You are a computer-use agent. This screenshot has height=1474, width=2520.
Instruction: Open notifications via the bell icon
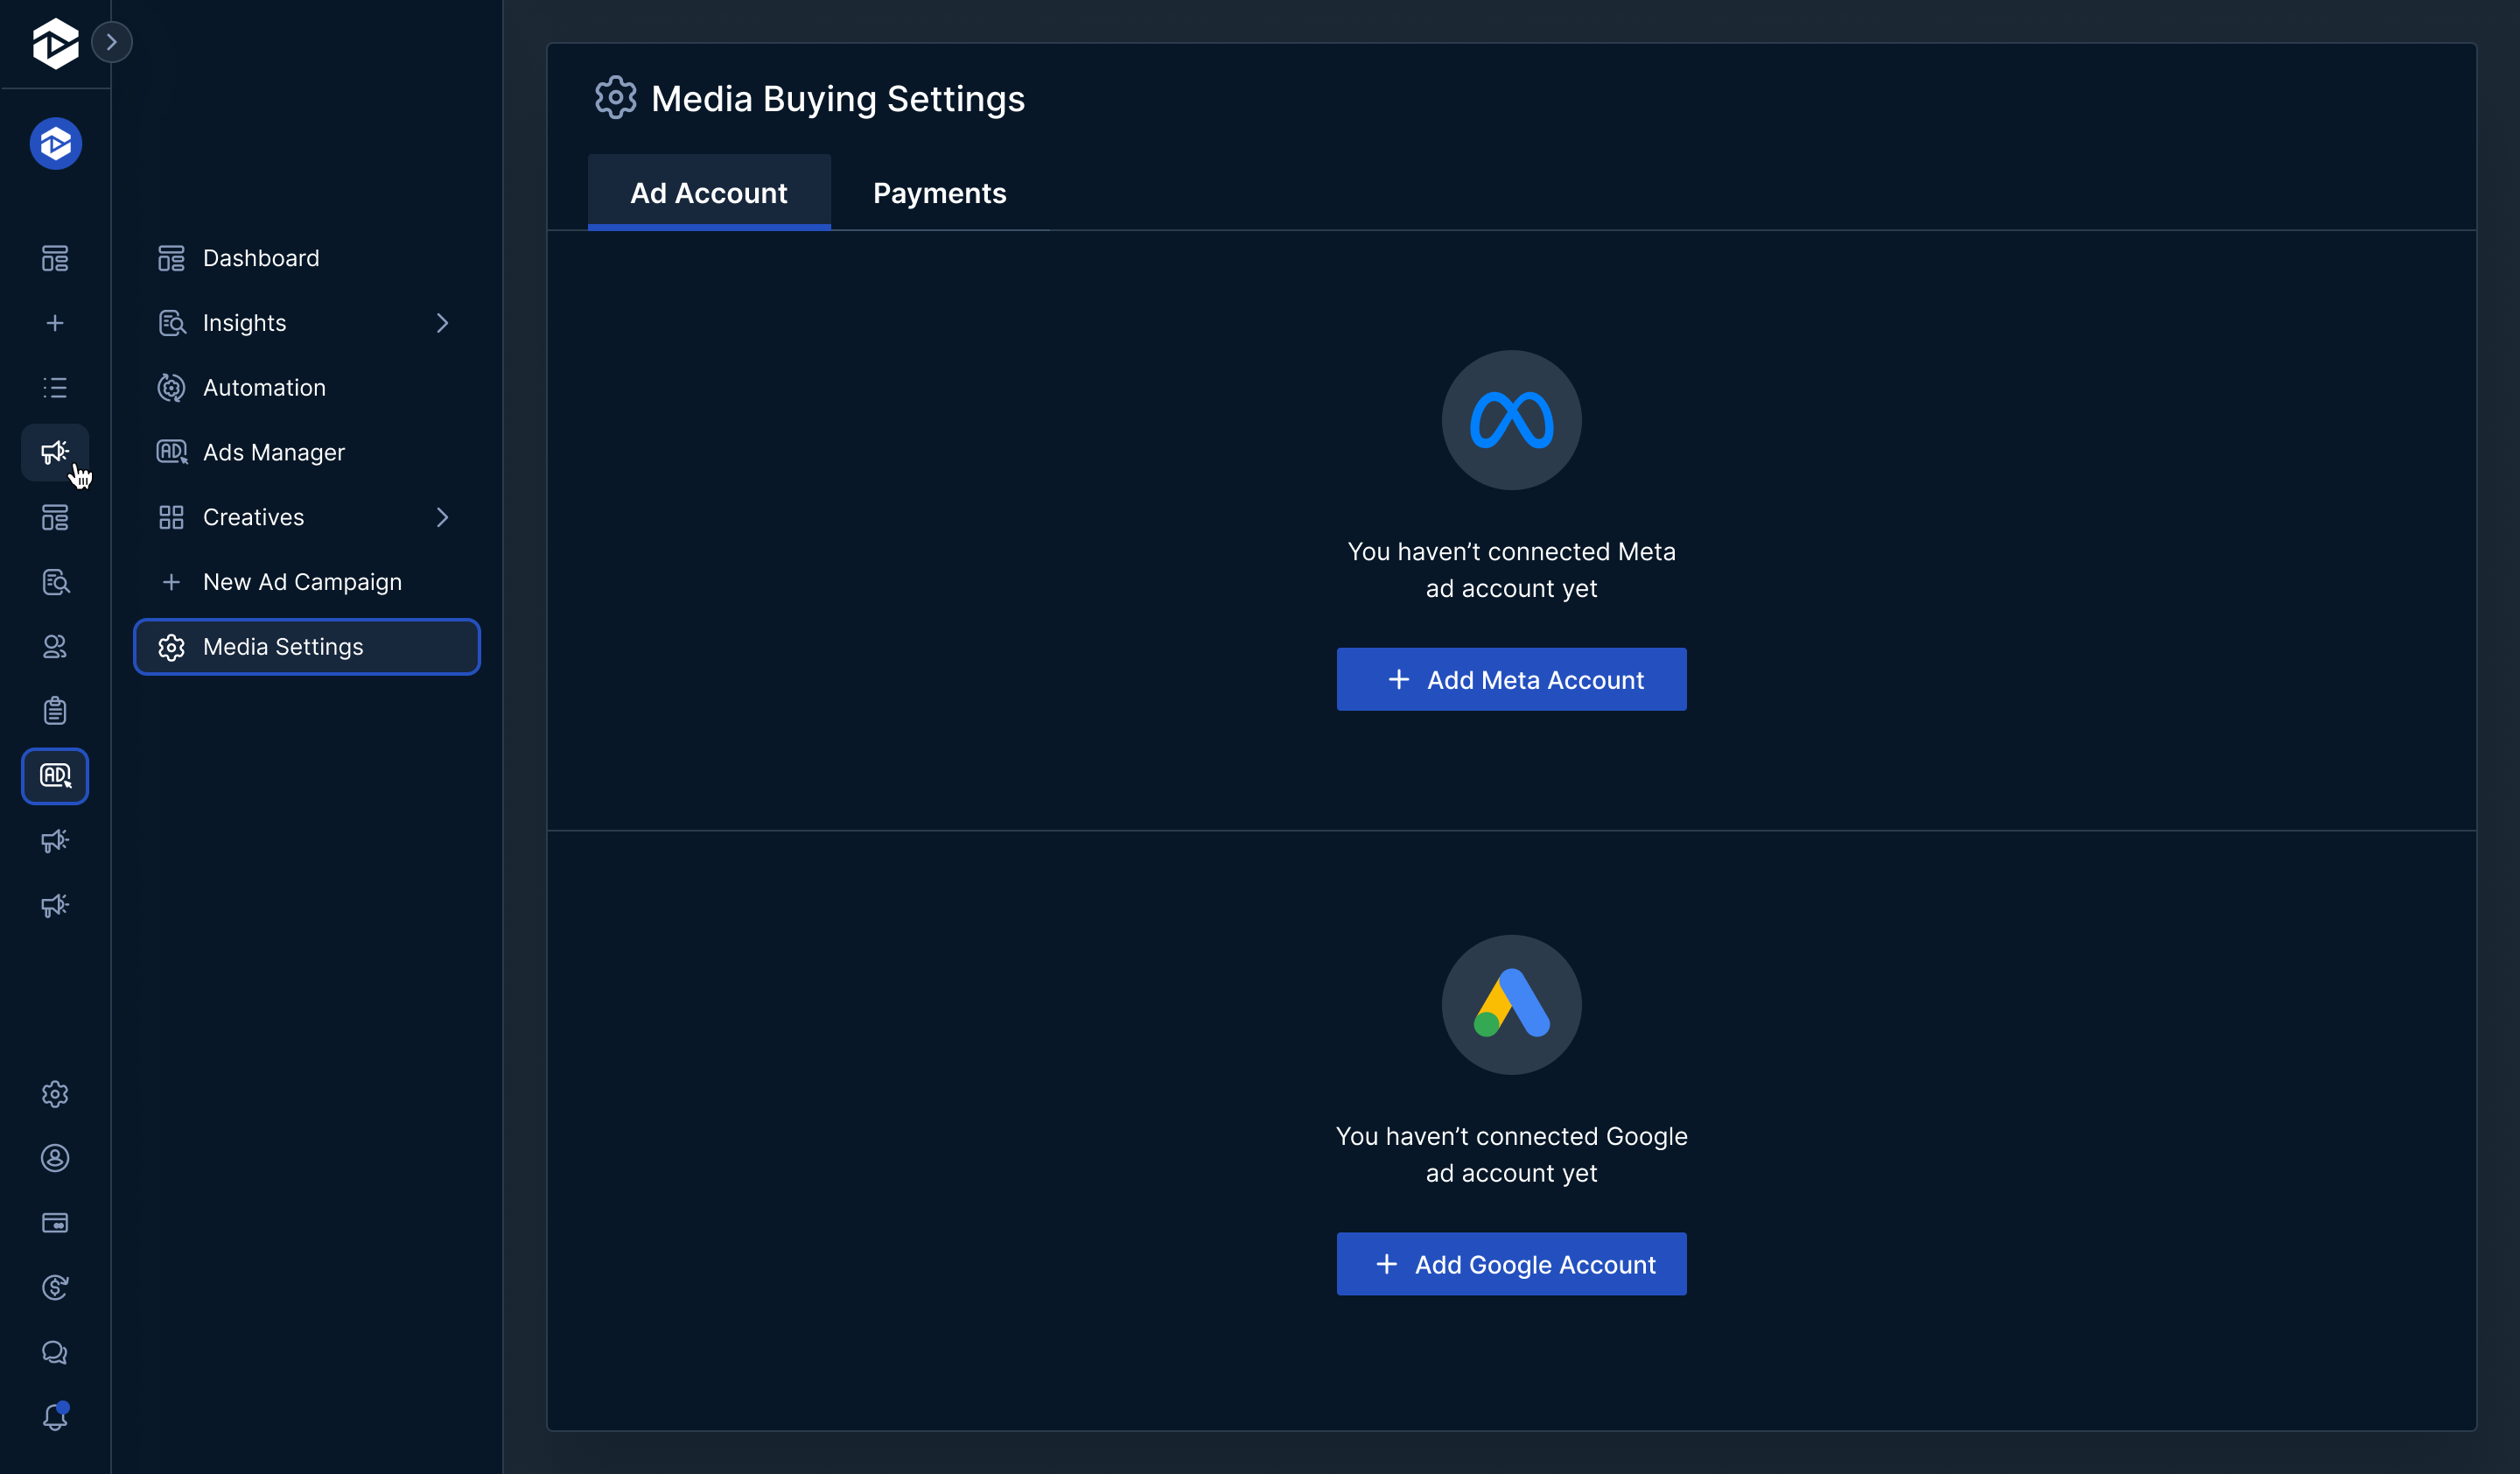pos(55,1417)
